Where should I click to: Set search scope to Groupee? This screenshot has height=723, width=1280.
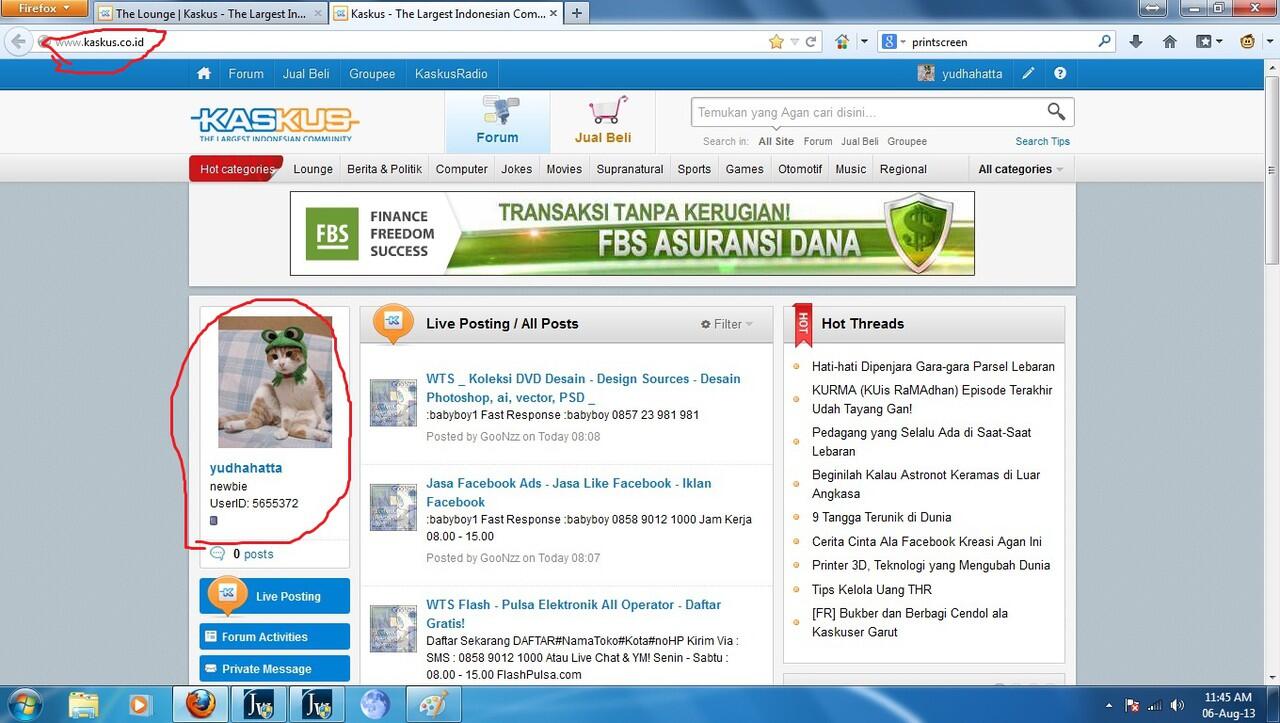[907, 142]
